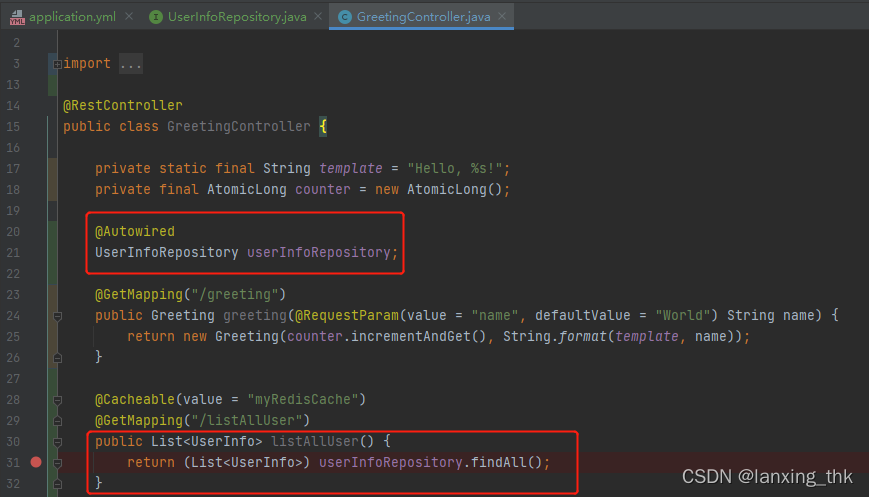Viewport: 869px width, 497px height.
Task: Click the YML file icon on application.yml tab
Action: [17, 17]
